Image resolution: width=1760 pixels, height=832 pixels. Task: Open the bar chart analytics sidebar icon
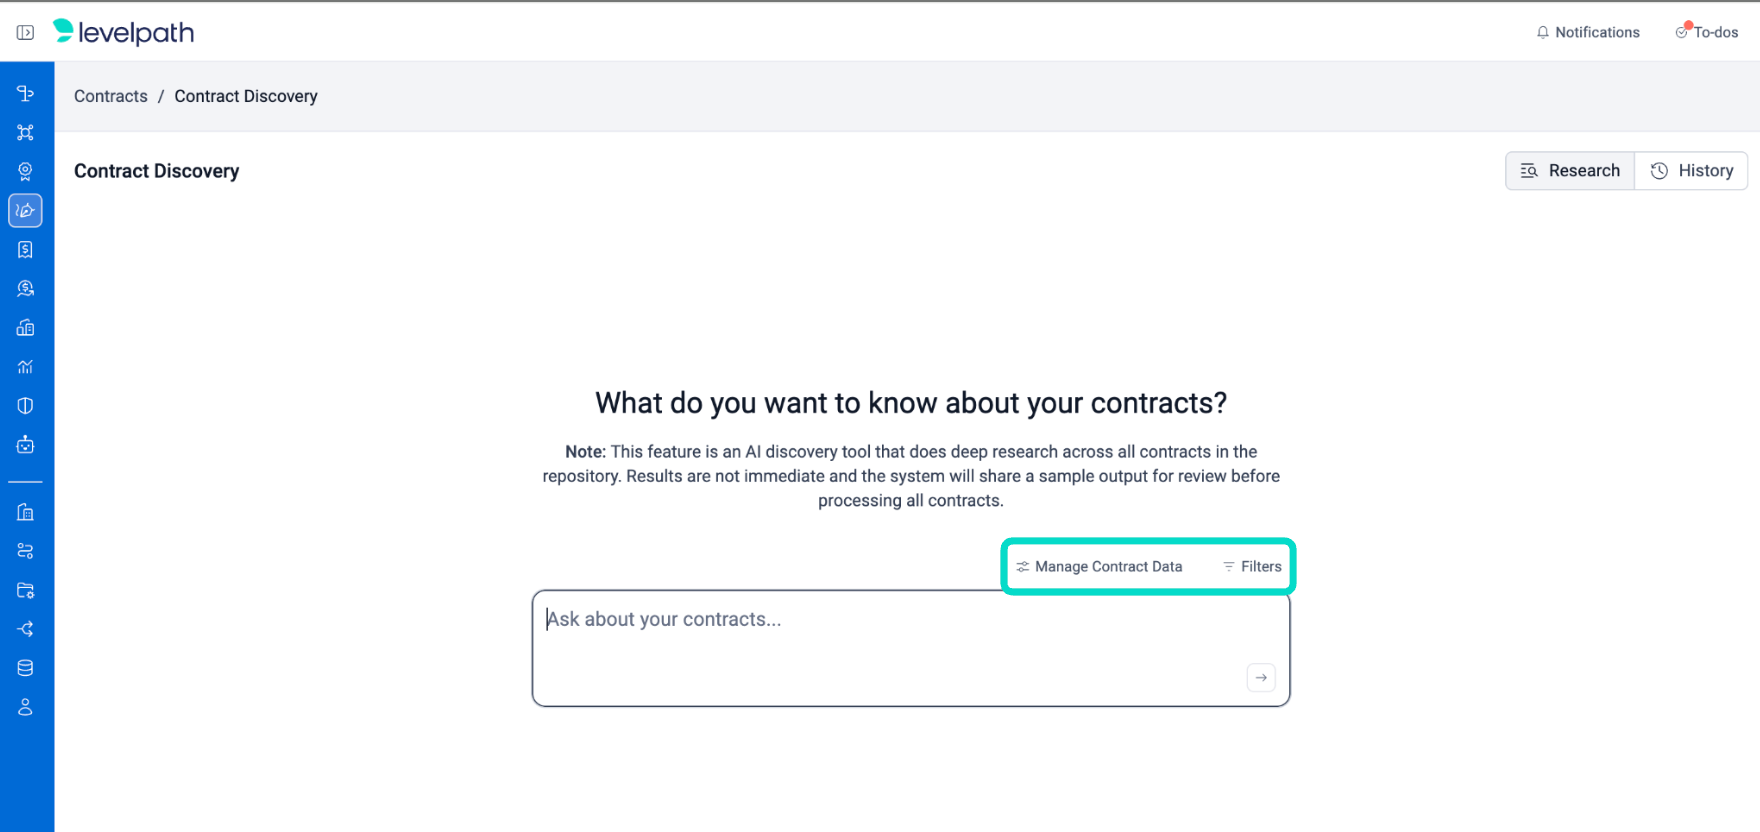pyautogui.click(x=26, y=366)
